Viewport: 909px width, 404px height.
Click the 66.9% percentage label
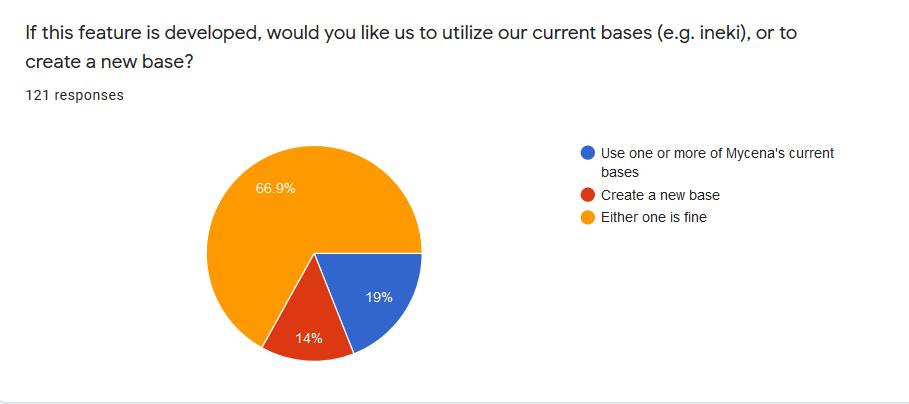(x=275, y=188)
